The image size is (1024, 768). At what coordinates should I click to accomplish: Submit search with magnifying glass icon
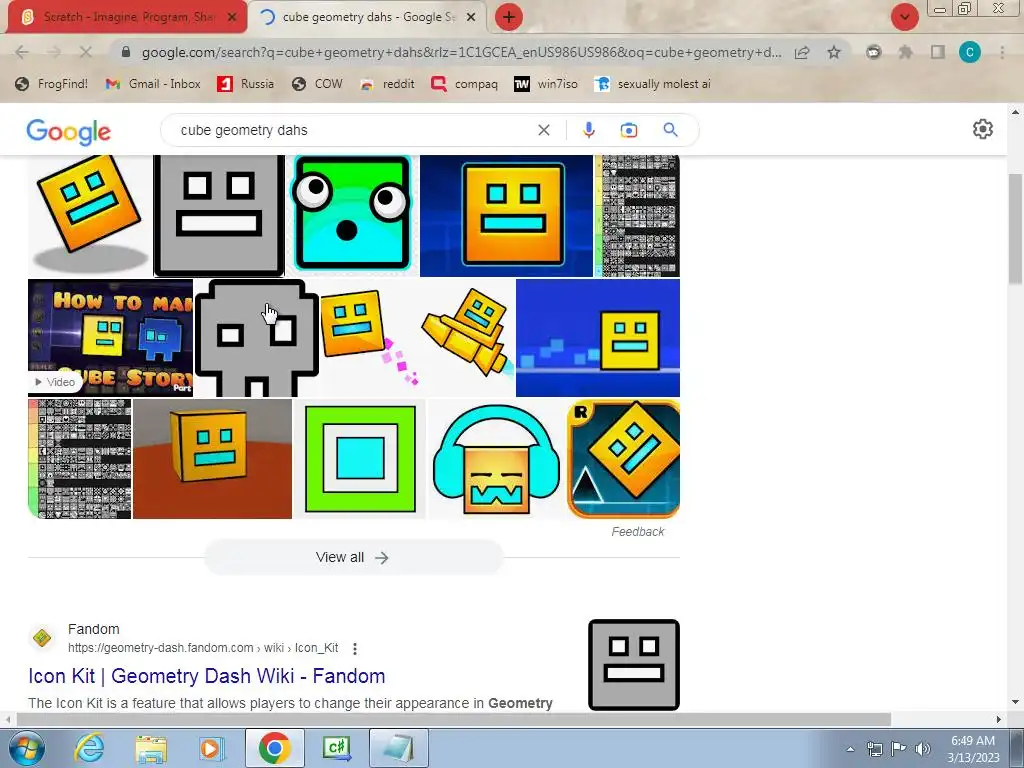click(670, 130)
